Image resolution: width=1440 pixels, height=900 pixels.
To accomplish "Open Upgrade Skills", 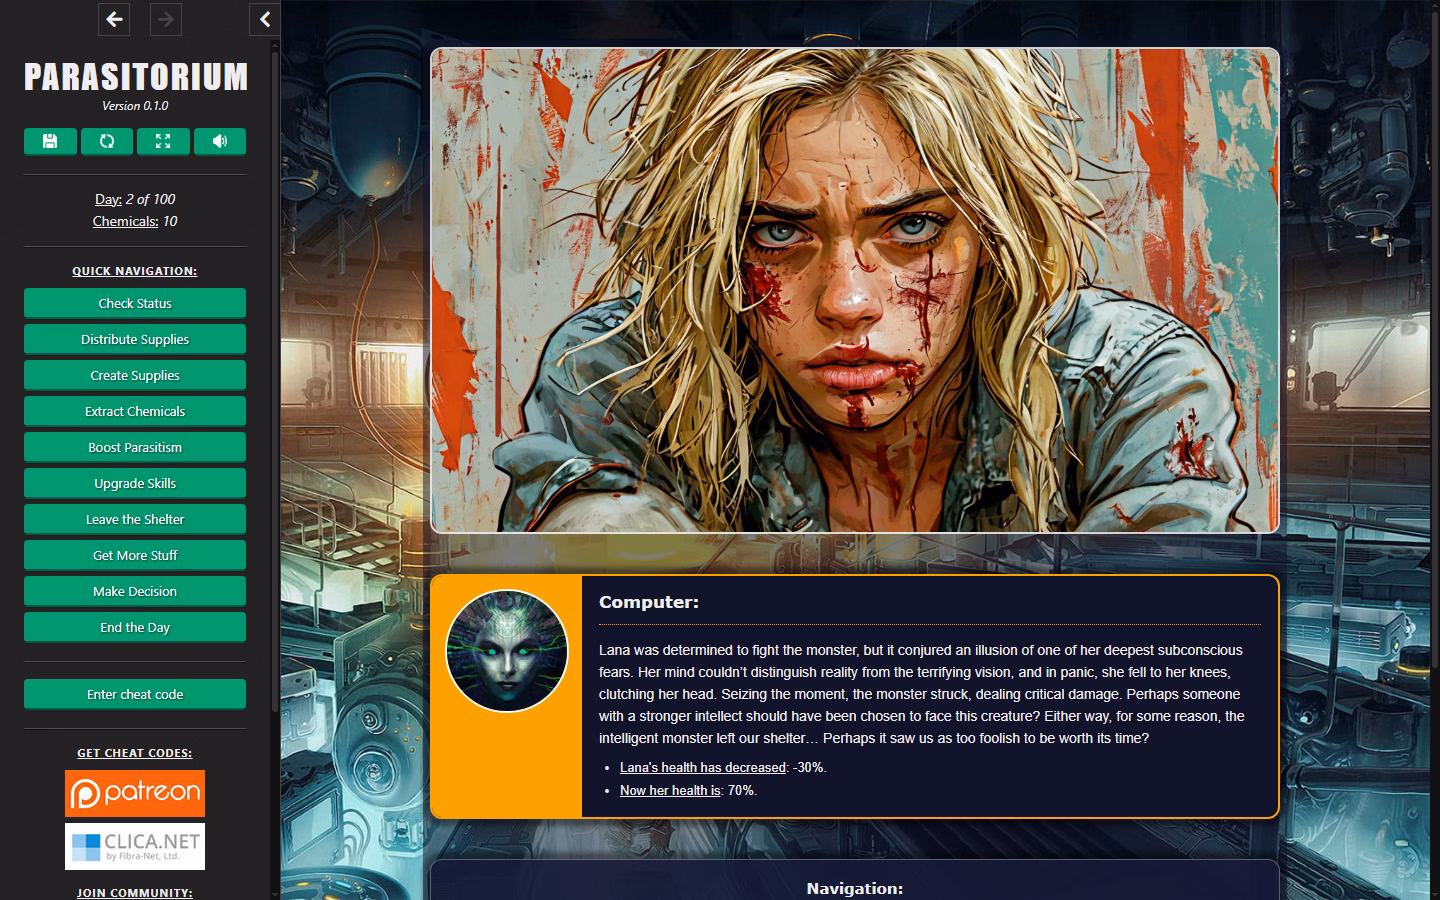I will (x=135, y=483).
